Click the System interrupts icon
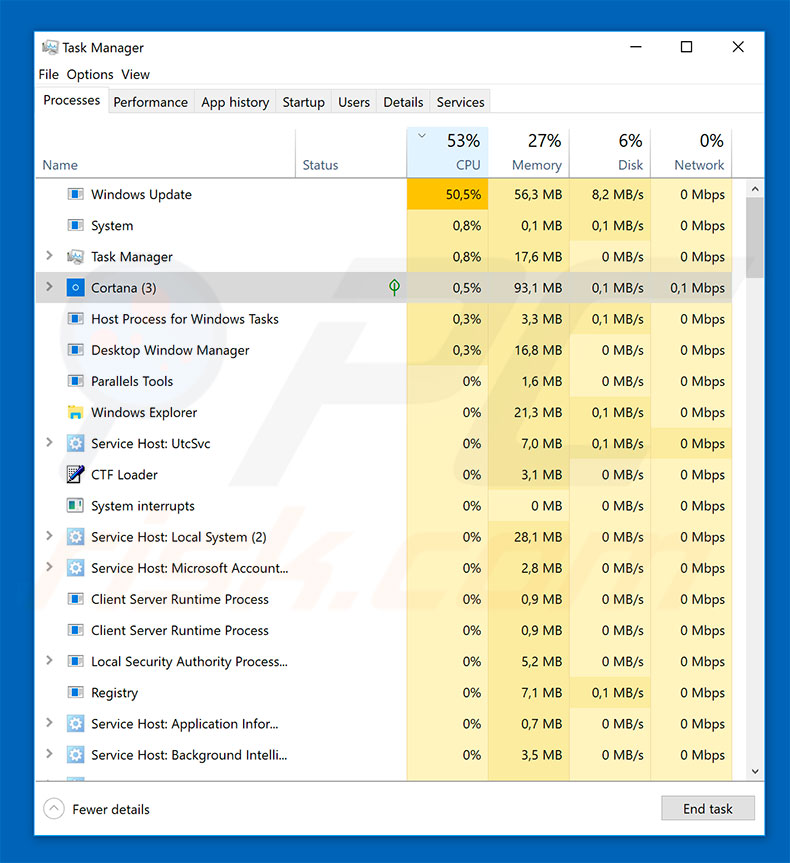Viewport: 790px width, 863px height. tap(75, 505)
